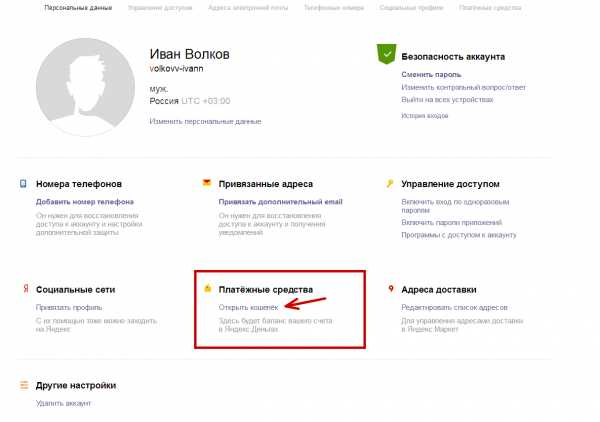Click the Платёжные средства section heading

(x=266, y=290)
